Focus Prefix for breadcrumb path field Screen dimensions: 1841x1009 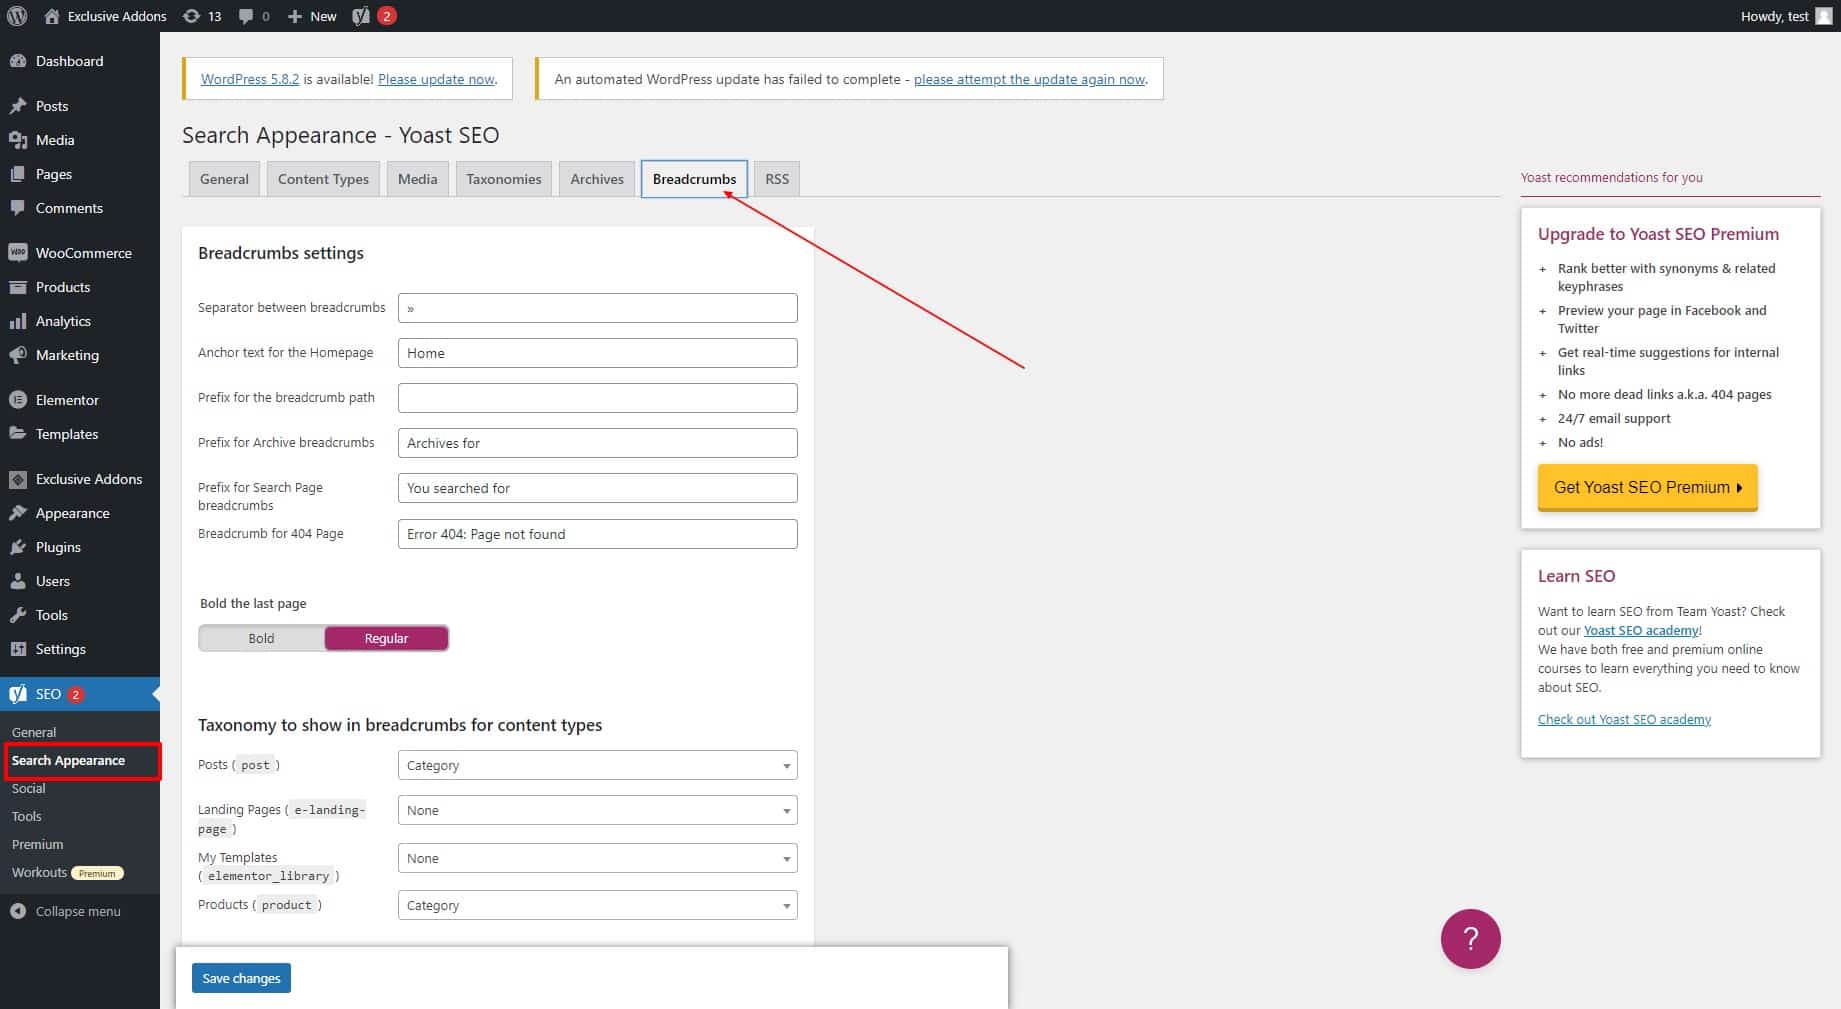597,398
